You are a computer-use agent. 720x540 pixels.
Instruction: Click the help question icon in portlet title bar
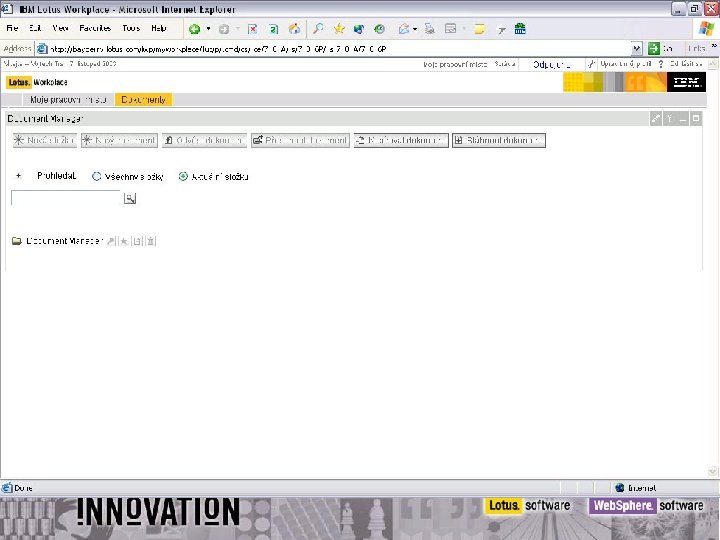[x=669, y=118]
